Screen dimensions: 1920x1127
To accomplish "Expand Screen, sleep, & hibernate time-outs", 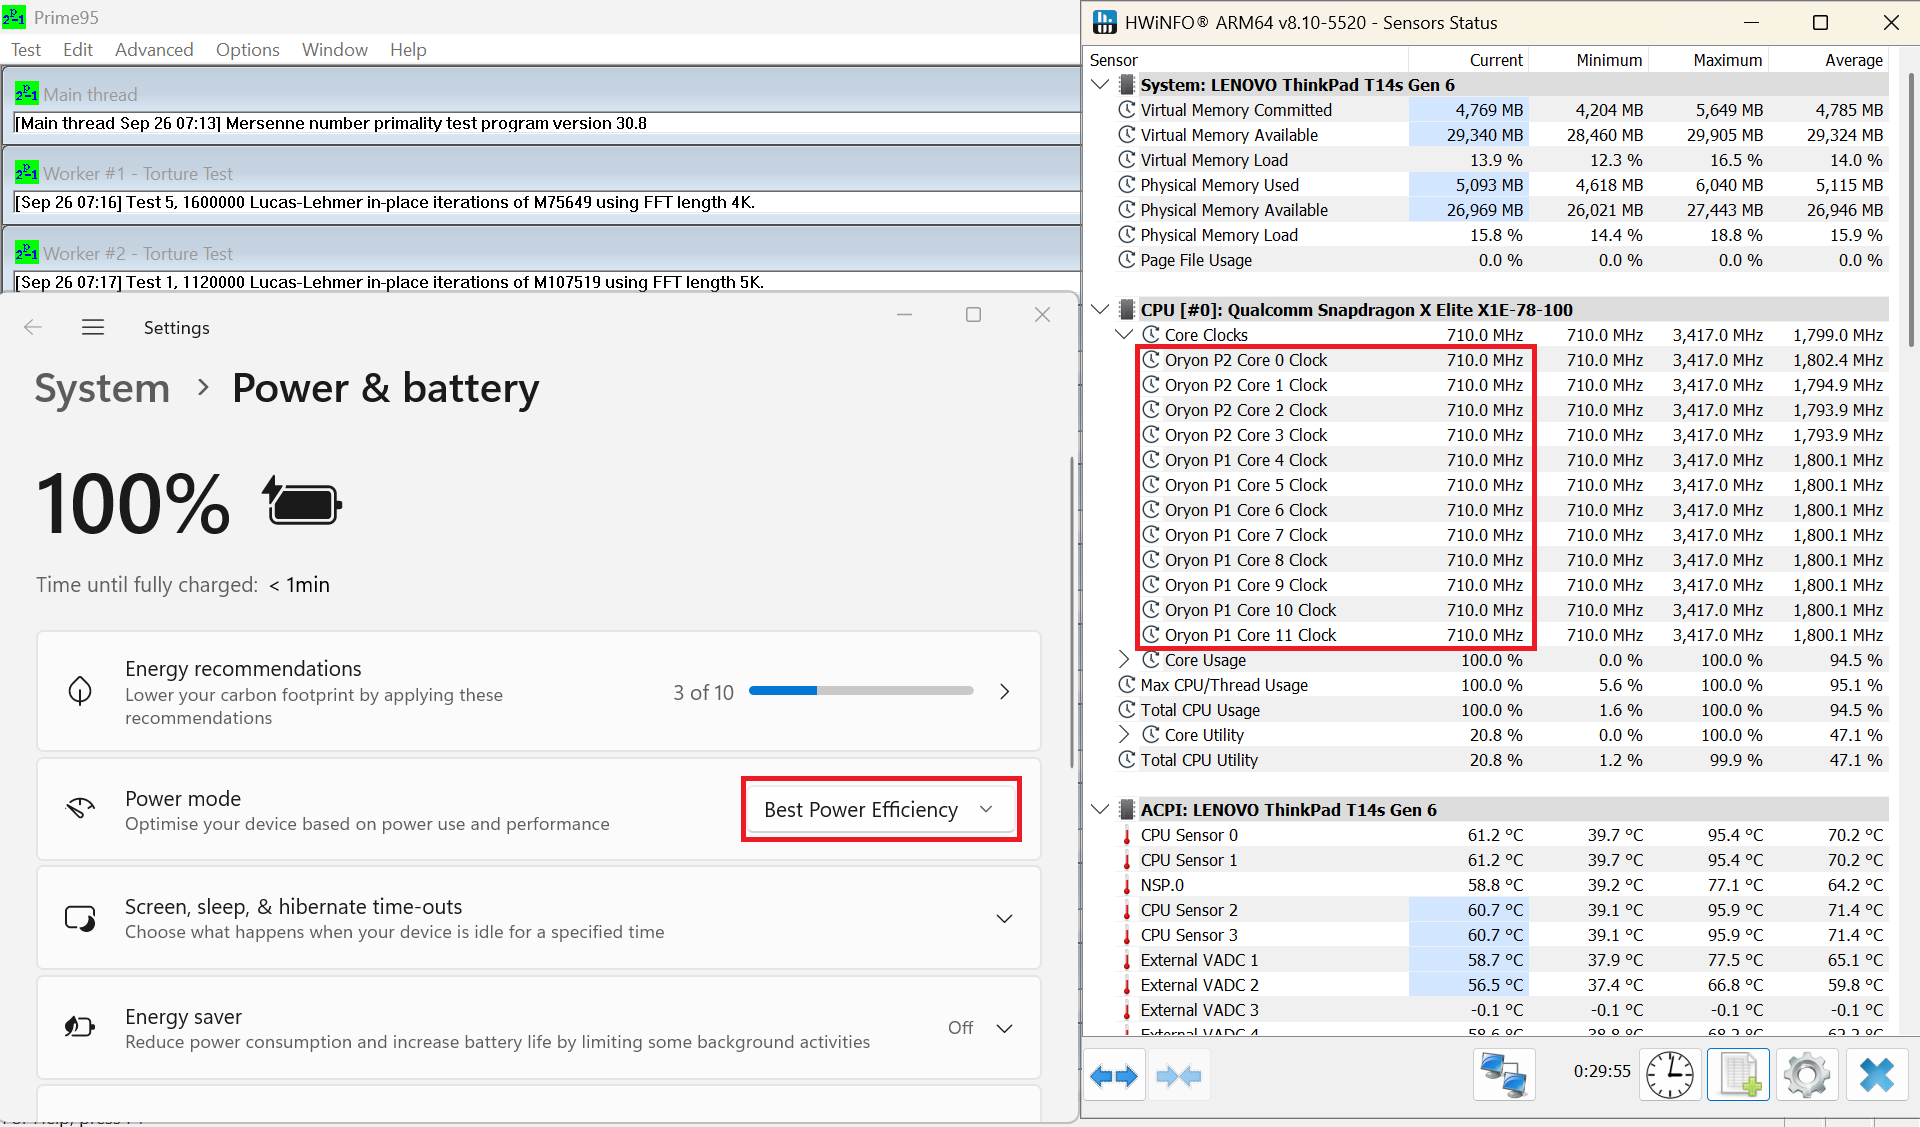I will (1005, 918).
